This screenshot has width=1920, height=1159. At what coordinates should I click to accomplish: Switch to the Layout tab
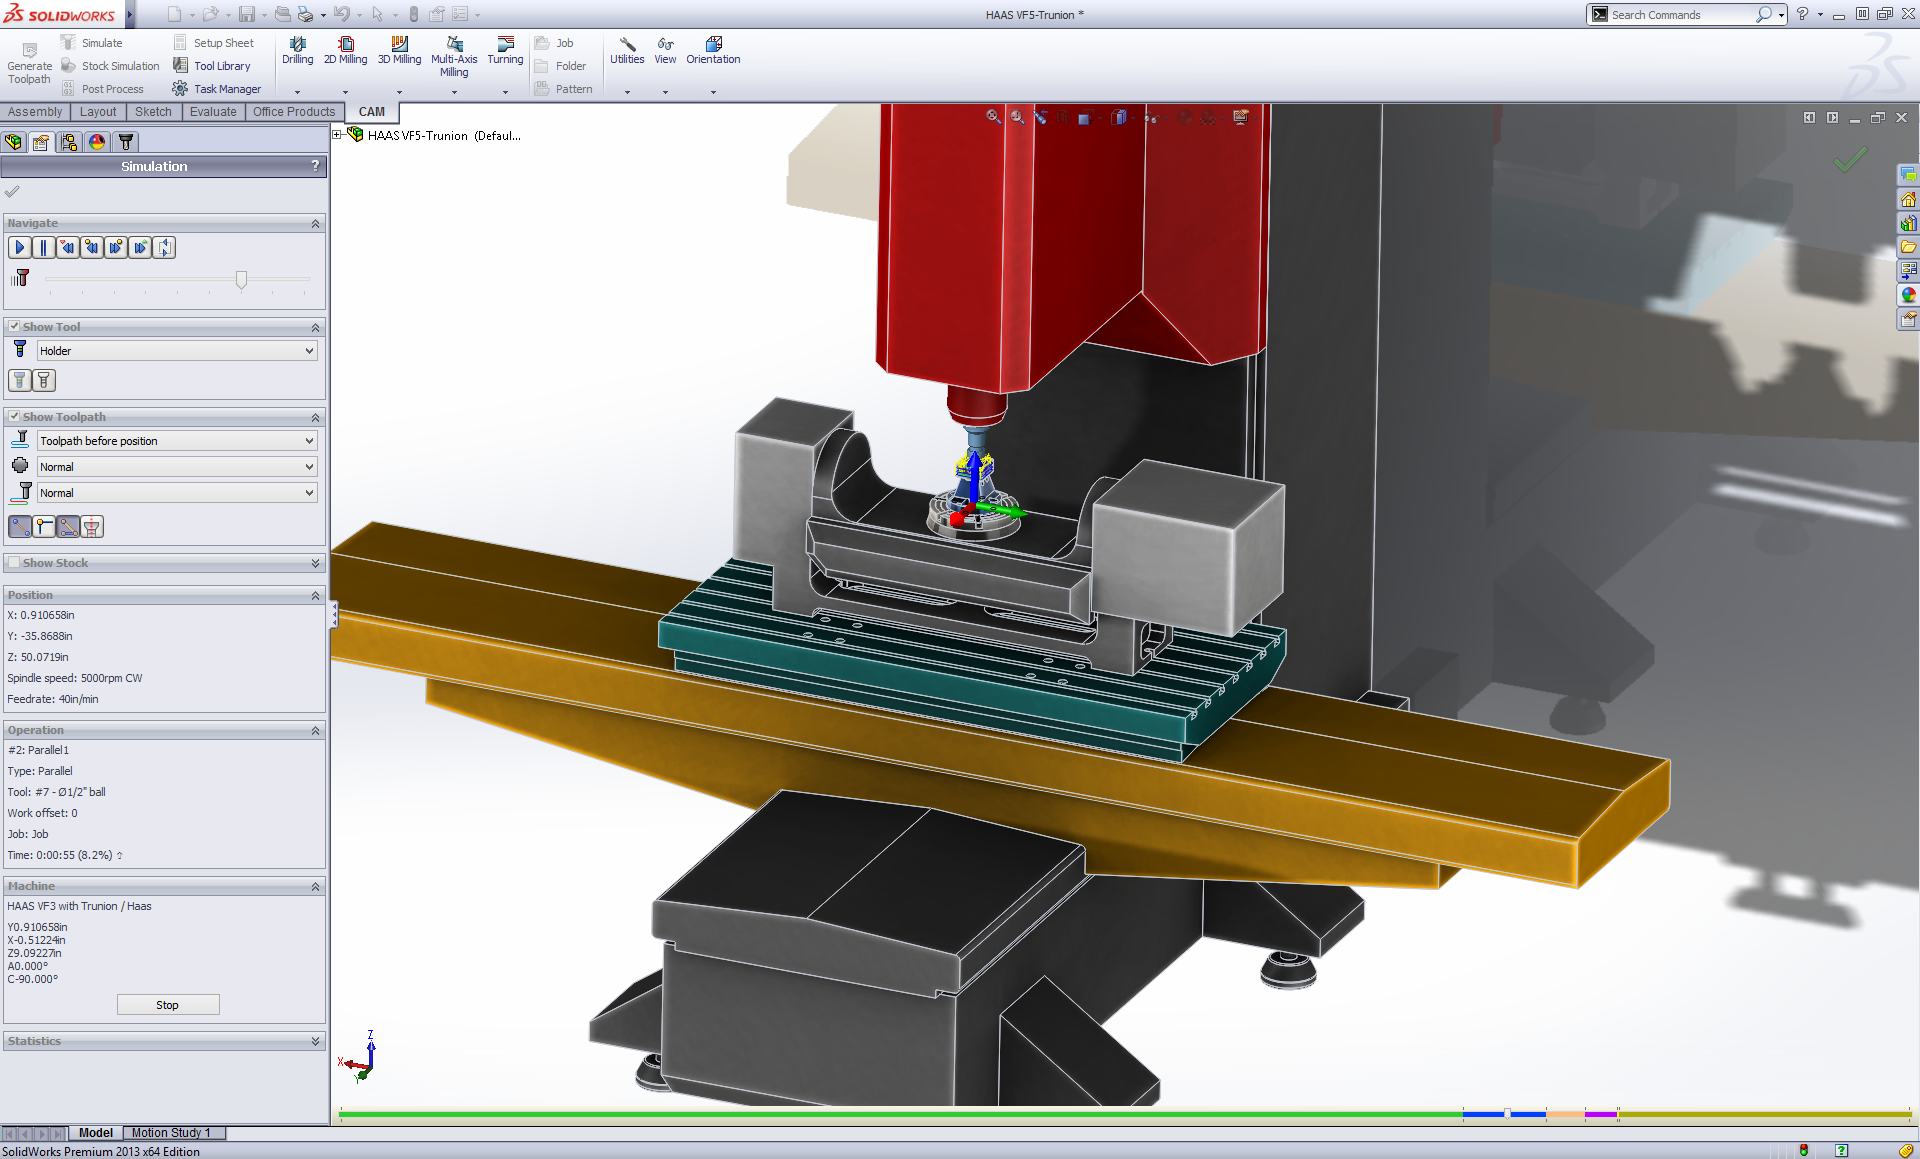coord(98,112)
